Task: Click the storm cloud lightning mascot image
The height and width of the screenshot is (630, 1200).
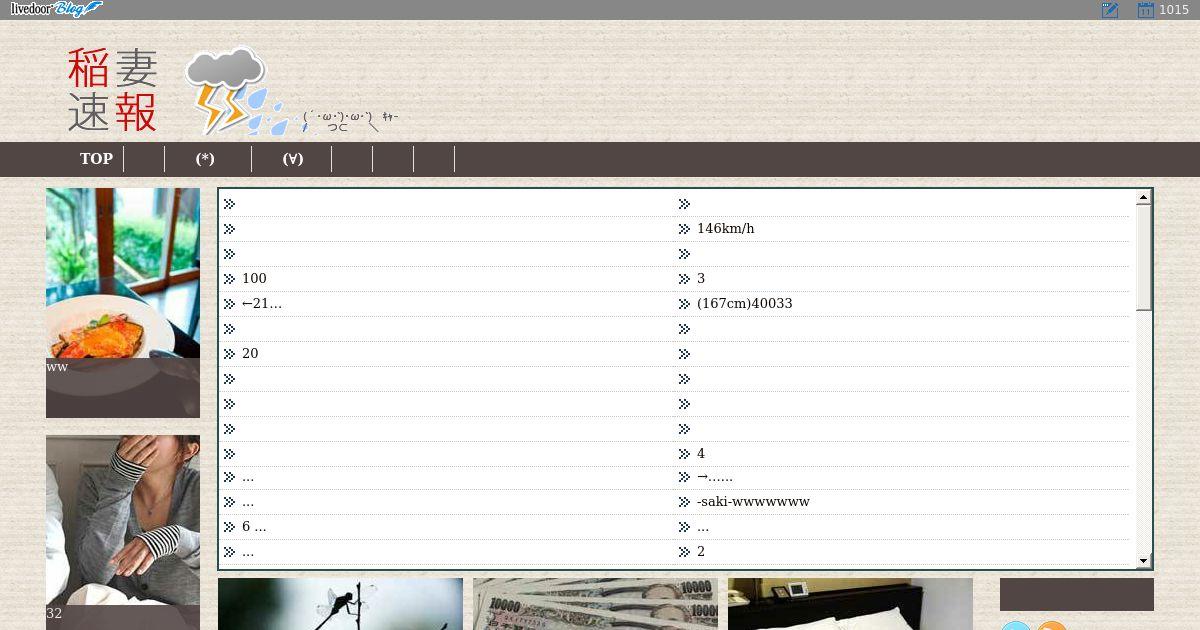Action: (236, 91)
